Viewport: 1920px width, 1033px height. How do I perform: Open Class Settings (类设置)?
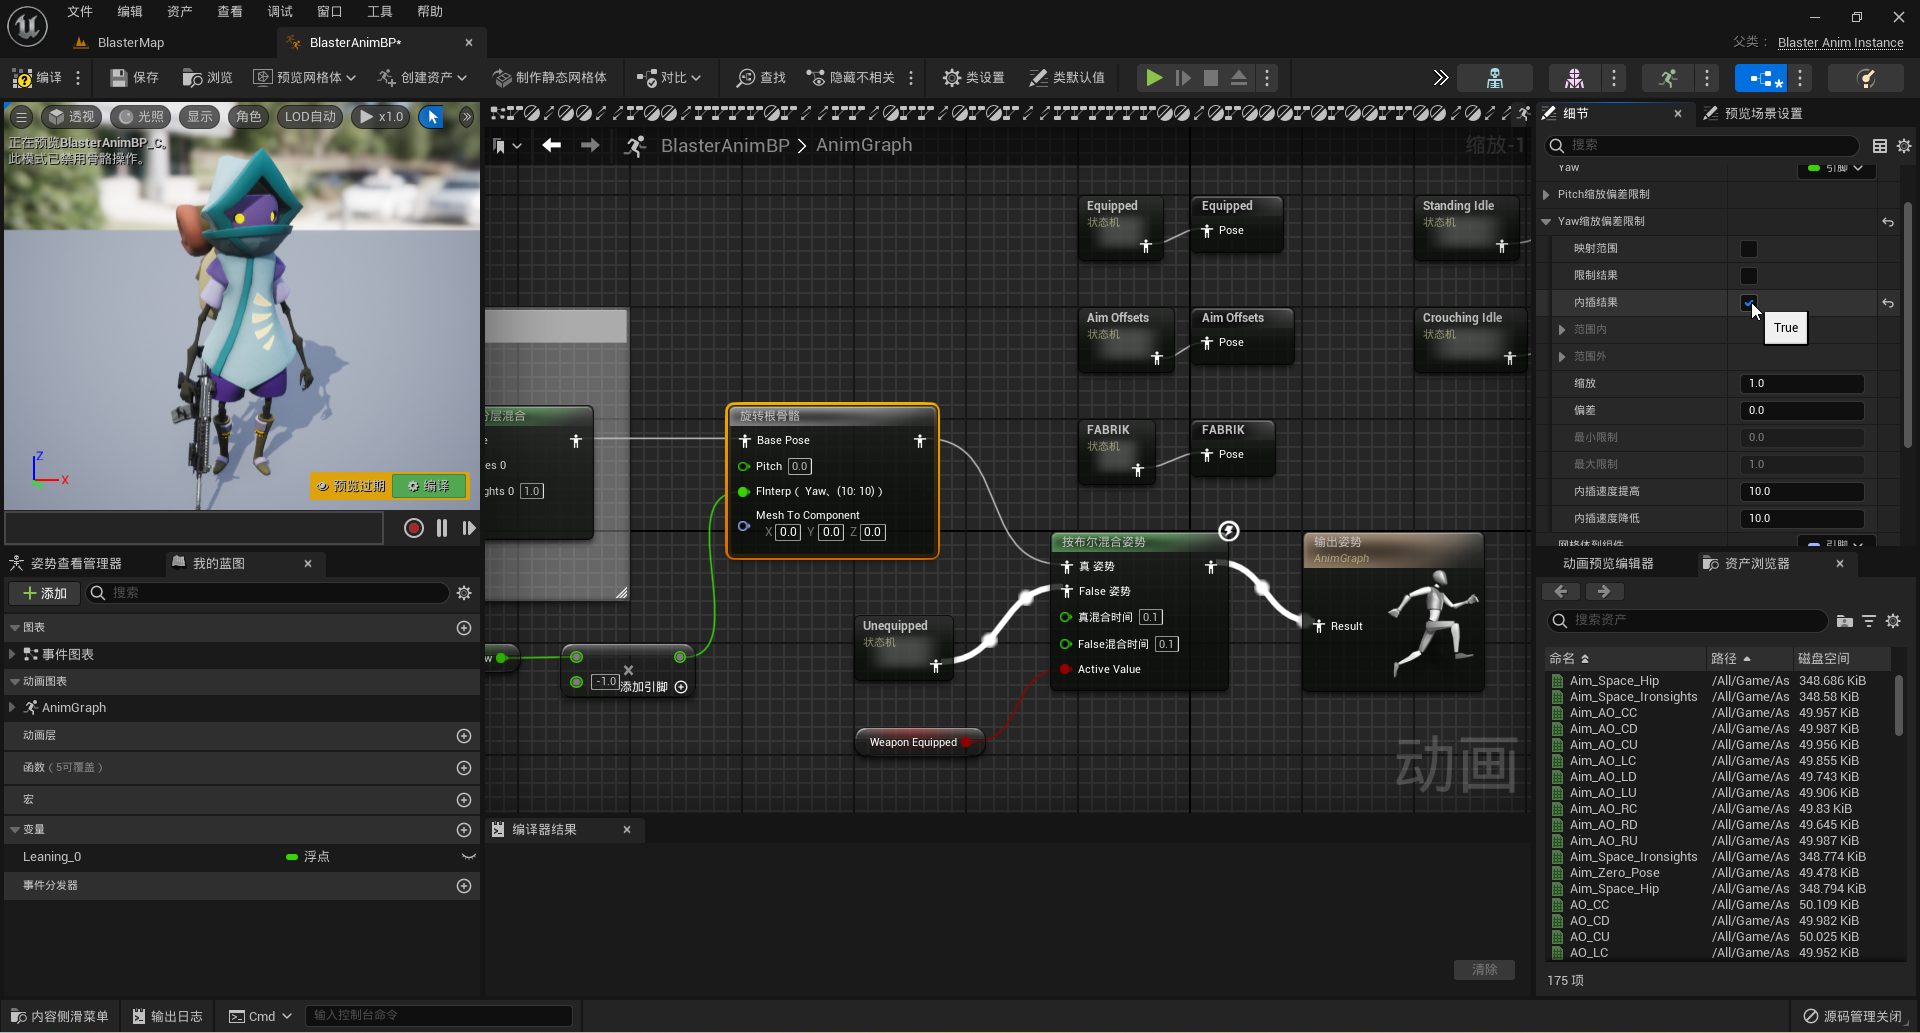click(973, 78)
